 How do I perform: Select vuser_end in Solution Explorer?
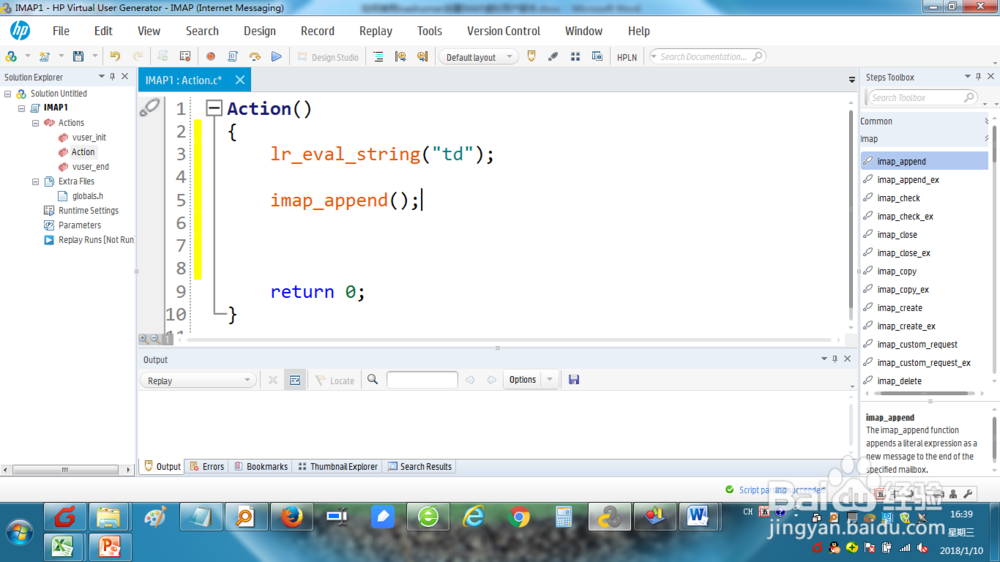coord(90,166)
